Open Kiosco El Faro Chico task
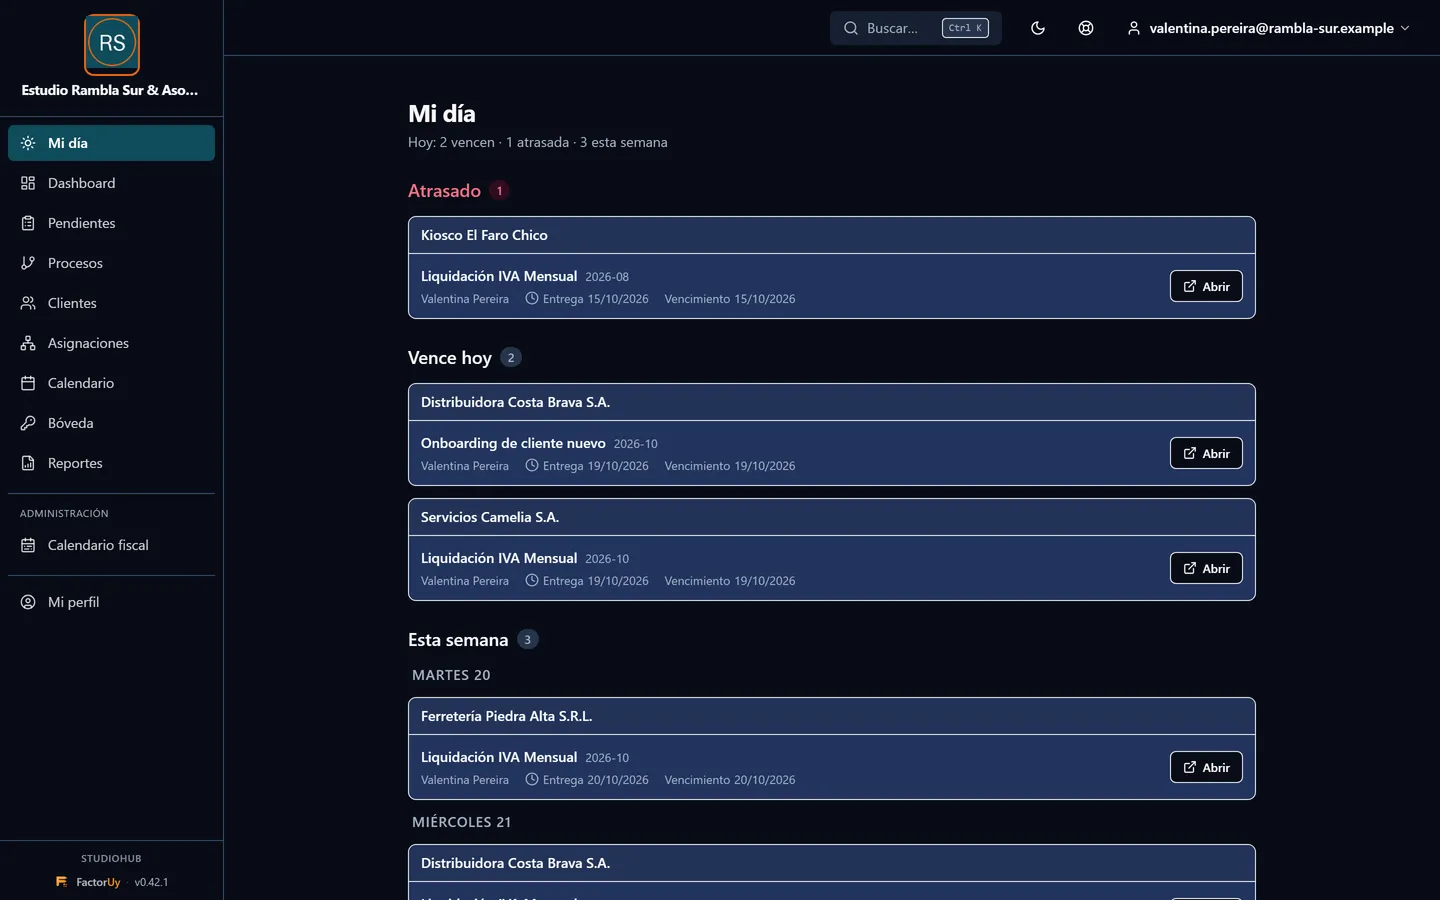Image resolution: width=1440 pixels, height=900 pixels. (x=1206, y=286)
